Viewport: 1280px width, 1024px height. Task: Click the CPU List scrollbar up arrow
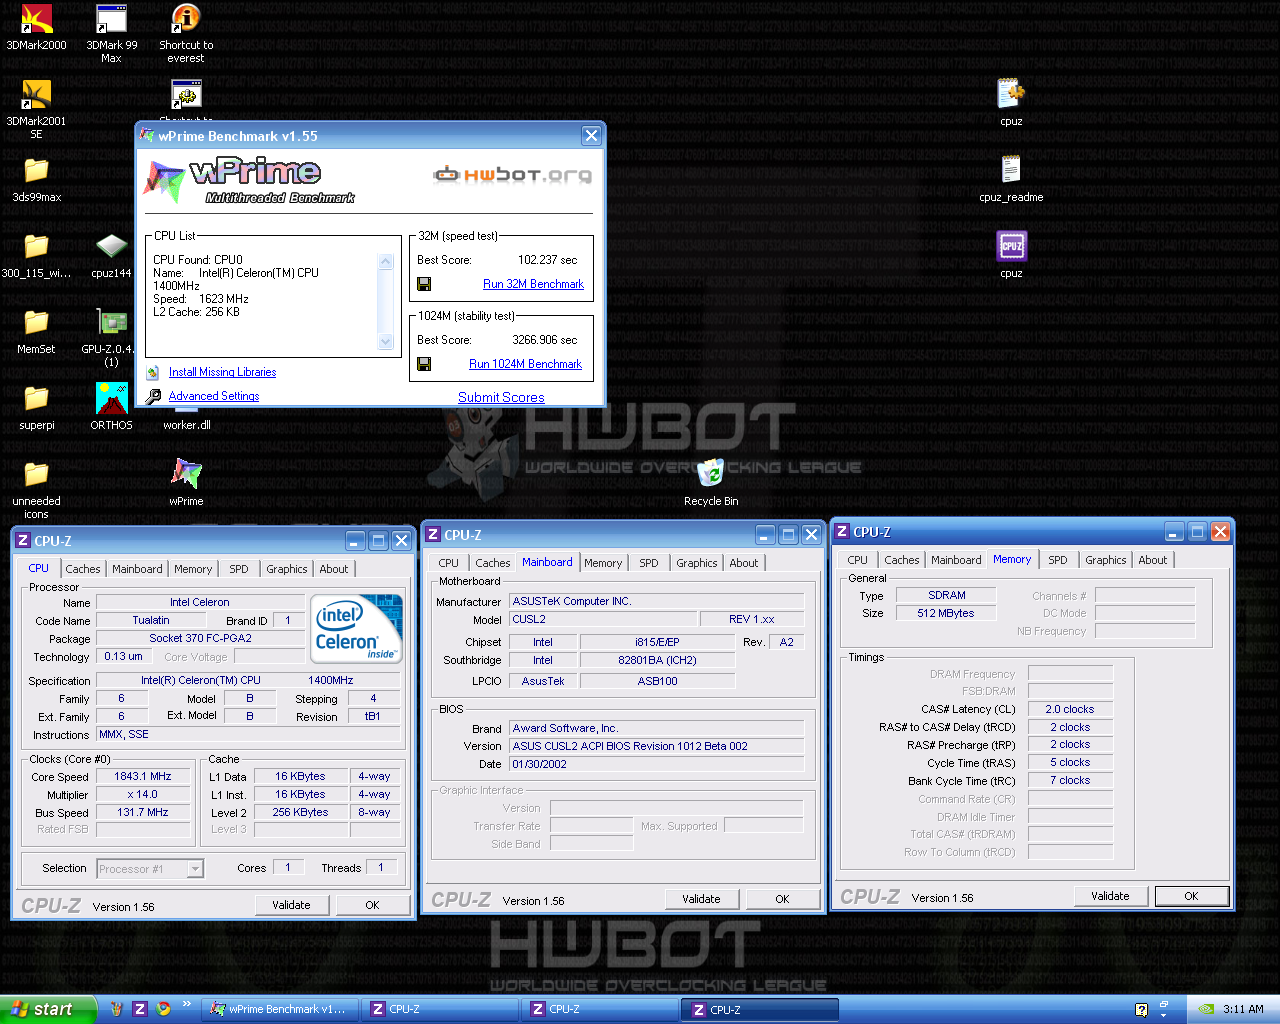386,261
